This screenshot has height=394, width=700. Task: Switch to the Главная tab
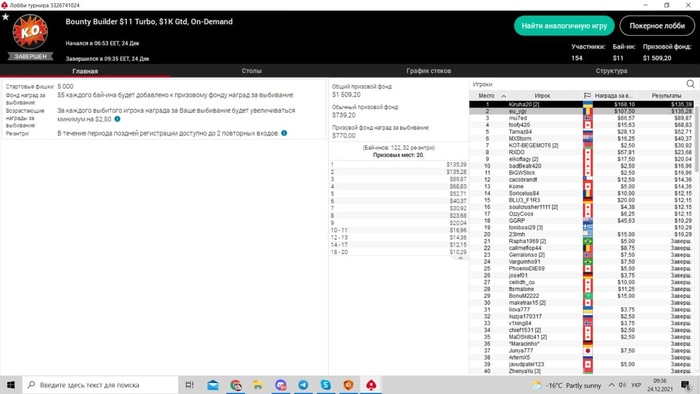click(85, 71)
